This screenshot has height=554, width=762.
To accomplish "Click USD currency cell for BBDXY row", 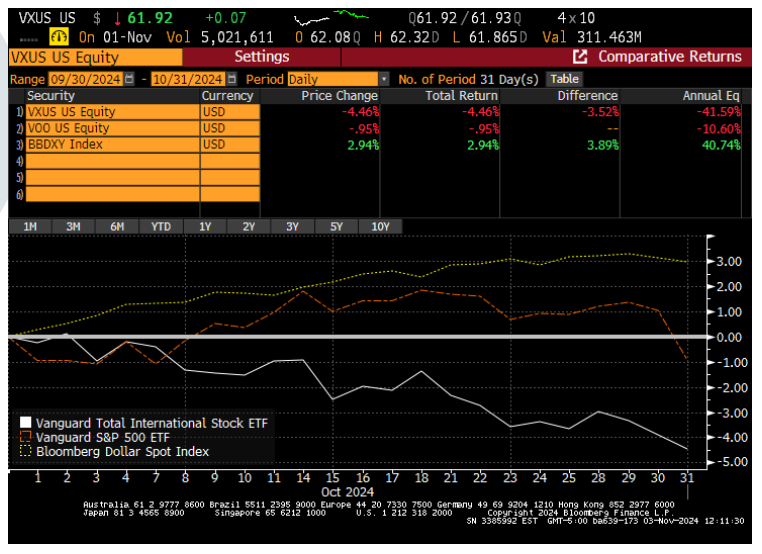I will 230,144.
